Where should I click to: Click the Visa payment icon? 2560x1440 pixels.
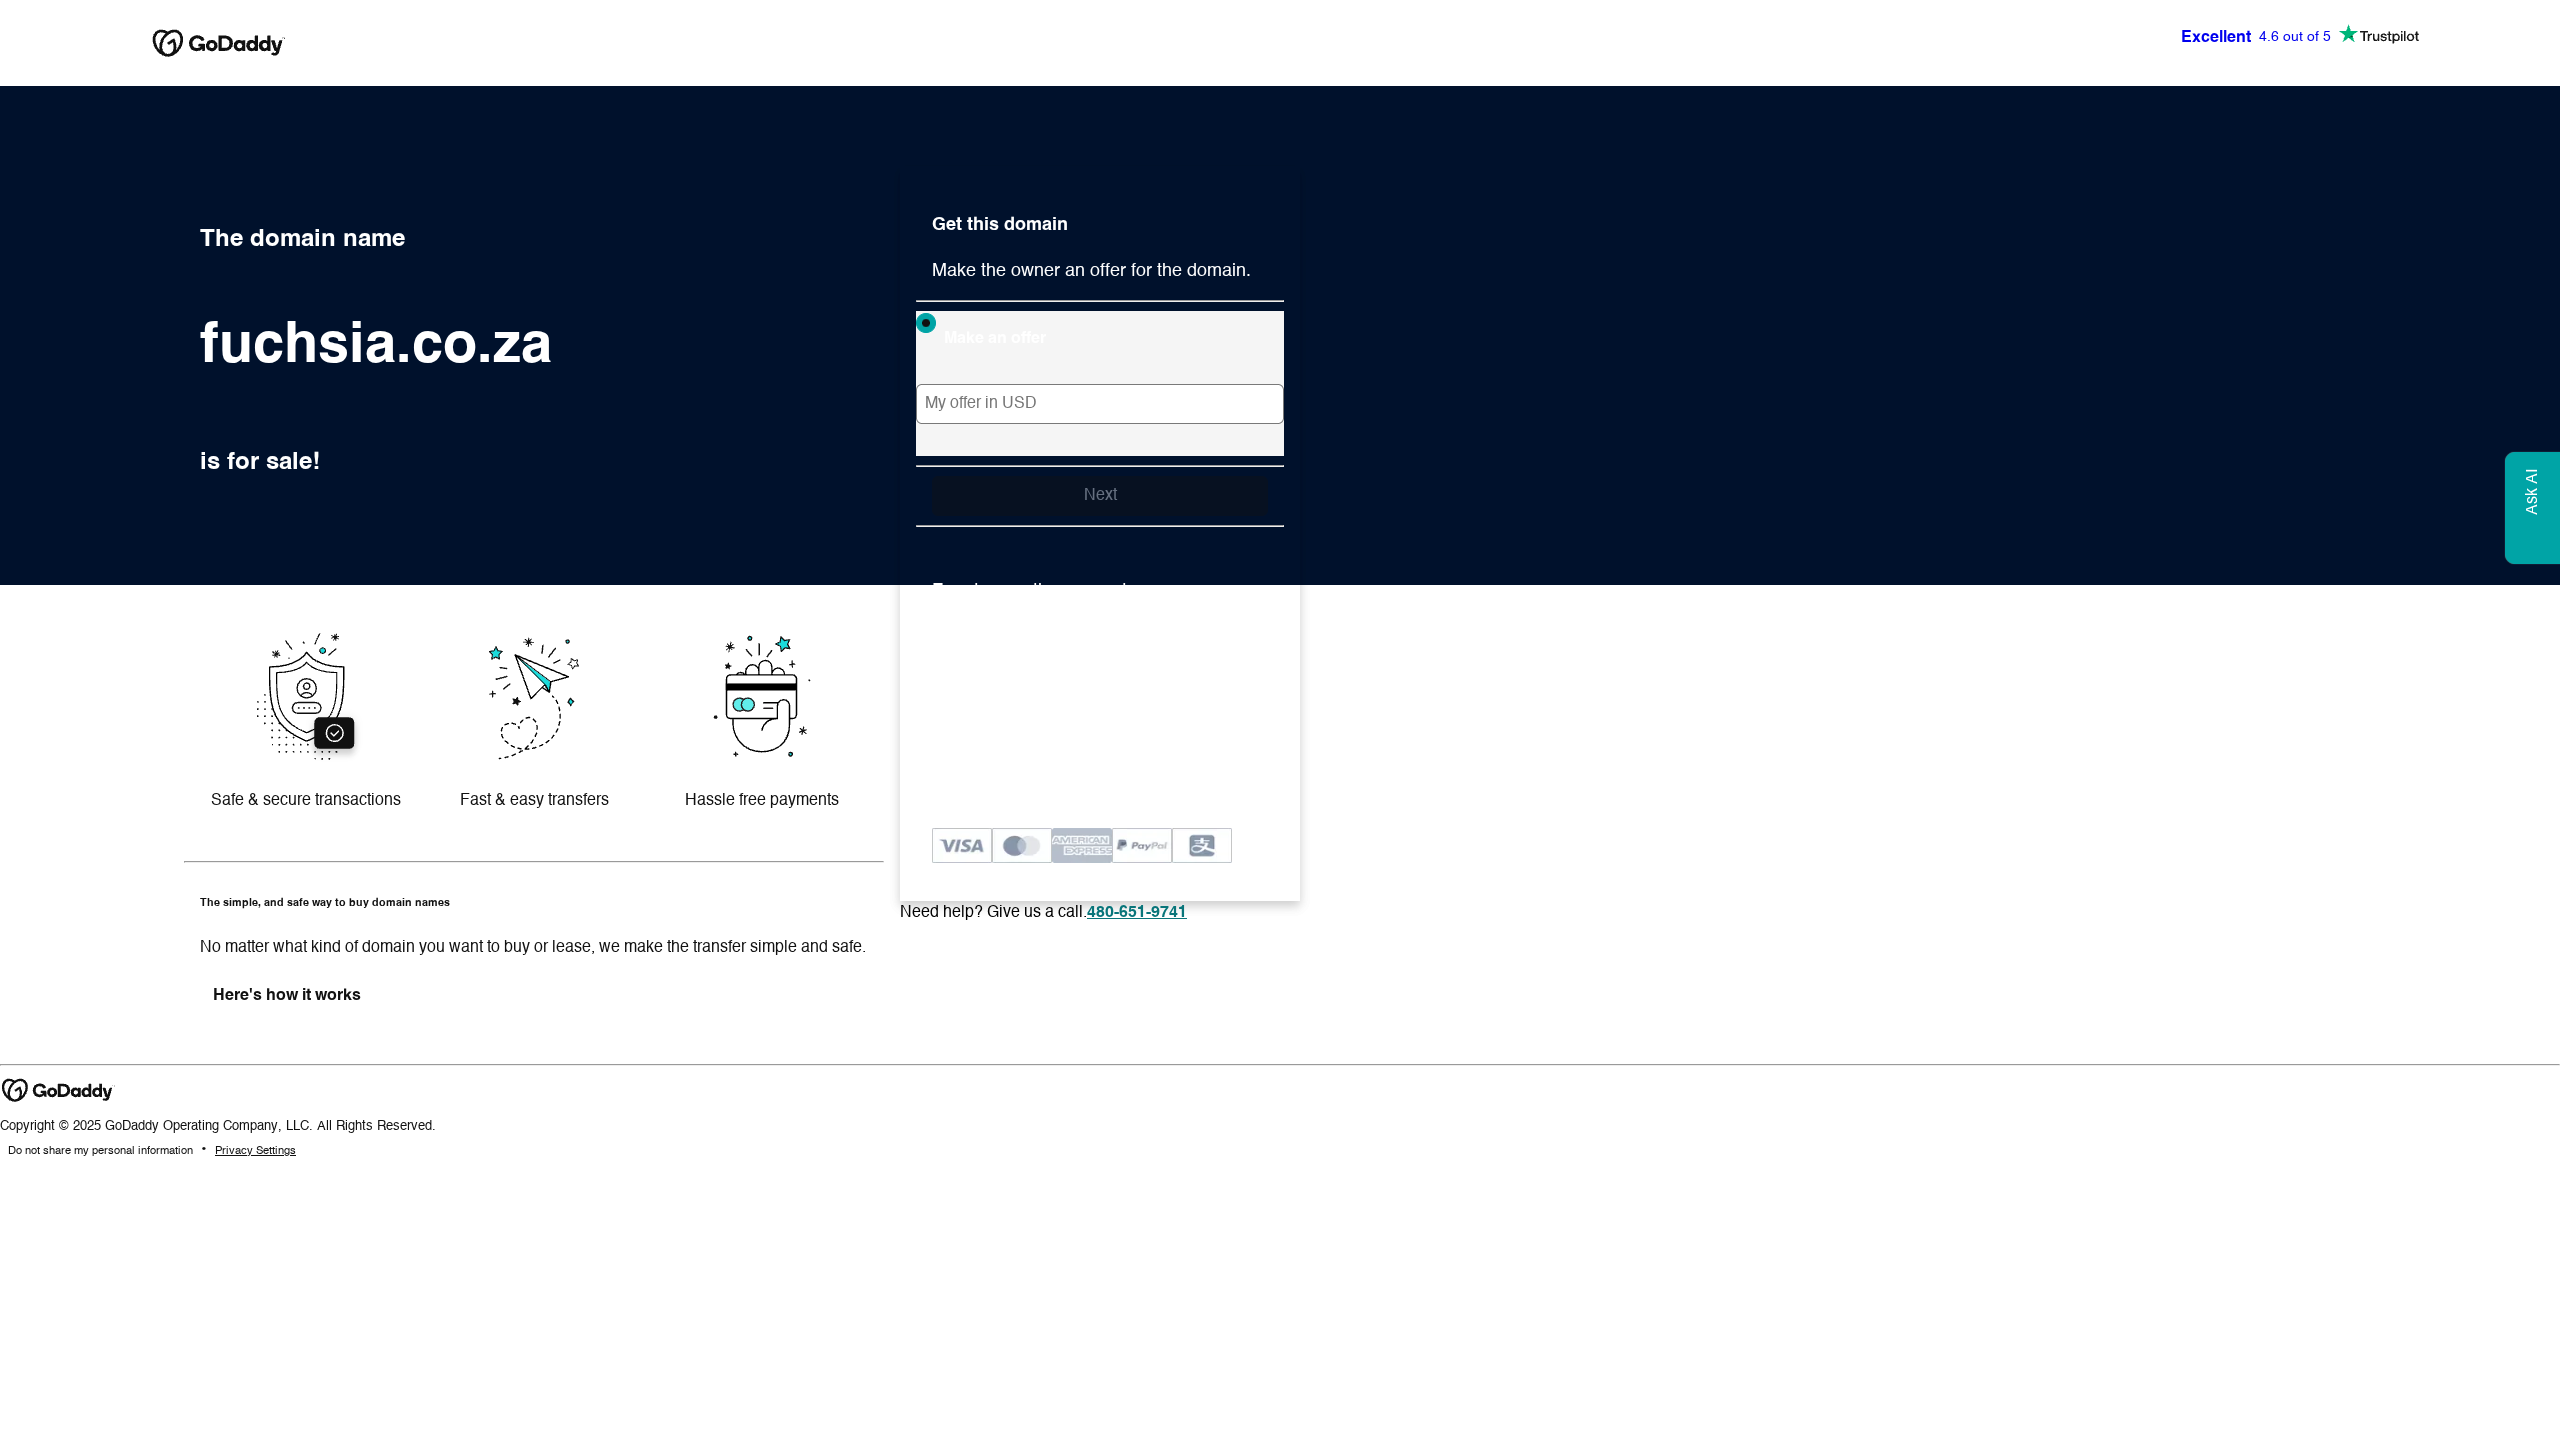(x=962, y=846)
